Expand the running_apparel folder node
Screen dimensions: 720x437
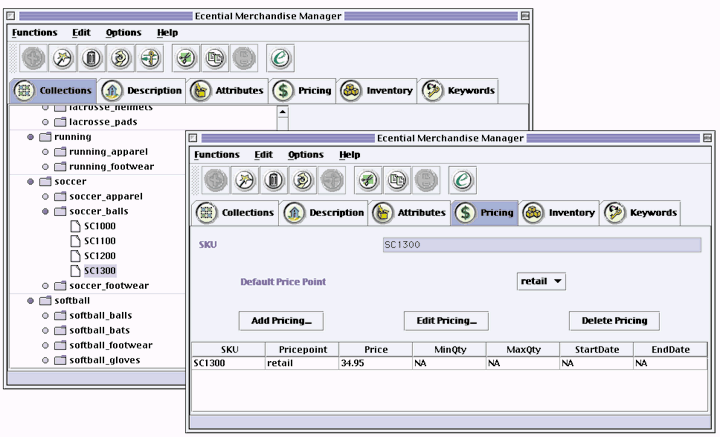point(45,152)
